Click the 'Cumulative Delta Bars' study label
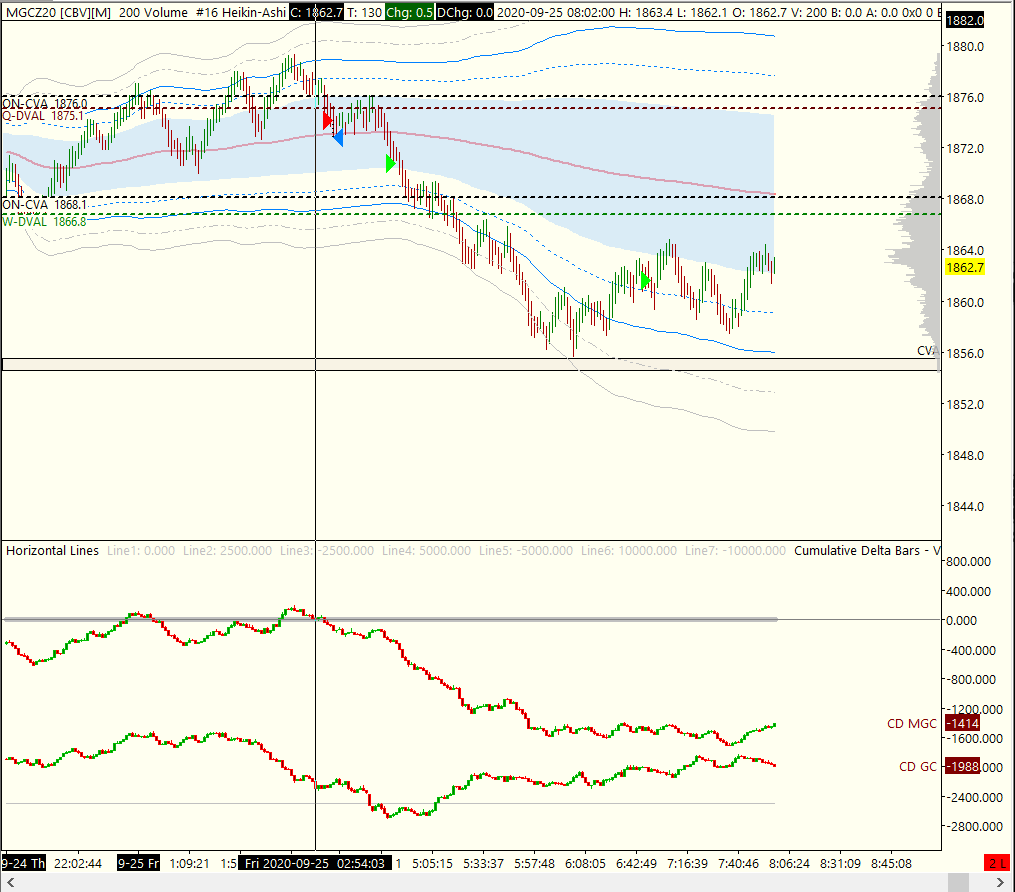Viewport: 1015px width, 892px height. point(857,550)
